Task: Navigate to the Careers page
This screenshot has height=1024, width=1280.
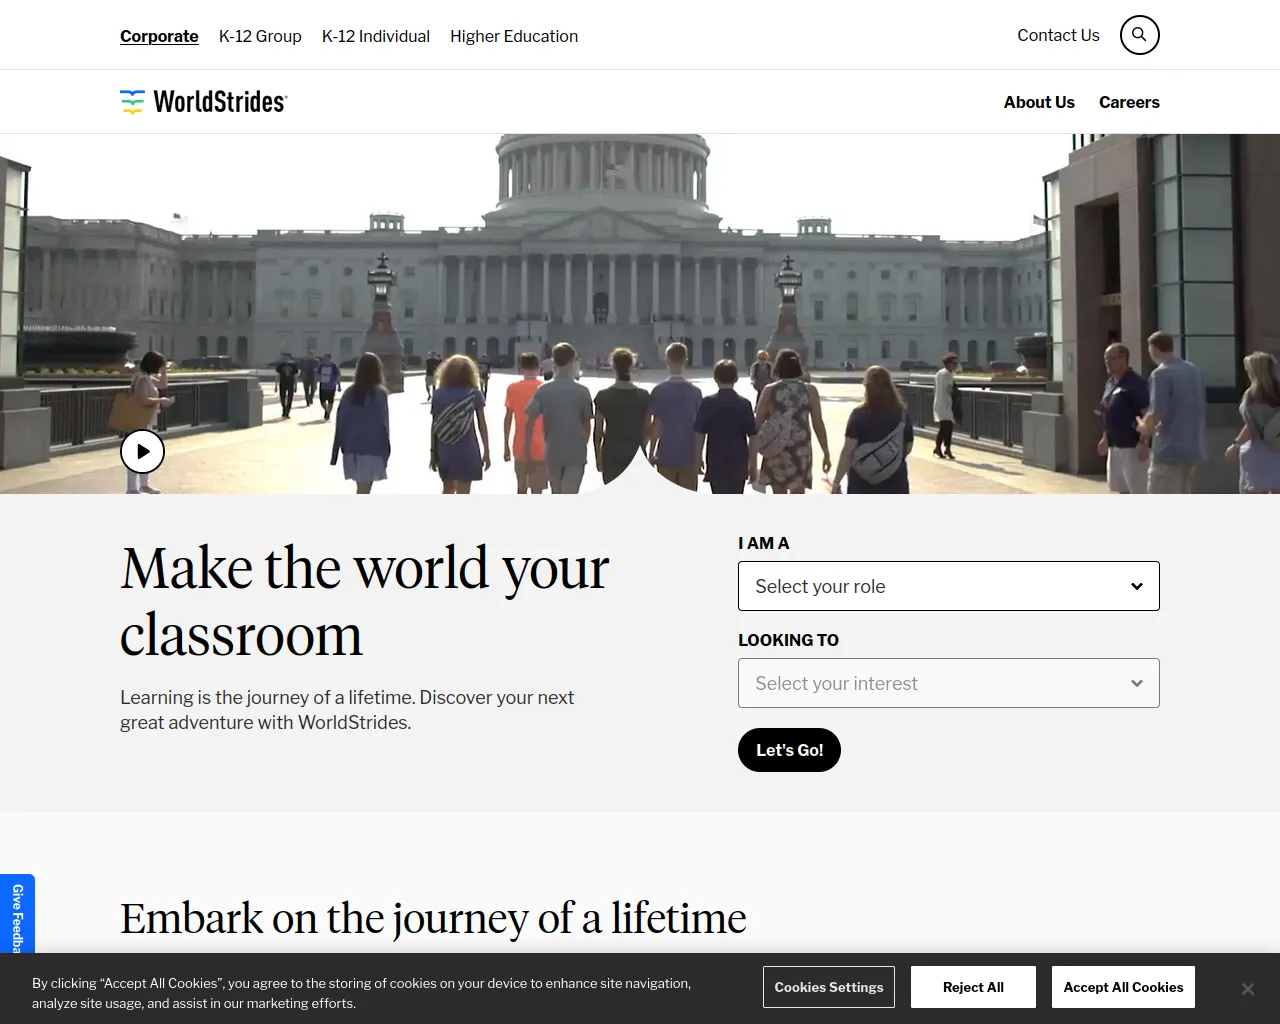Action: coord(1129,102)
